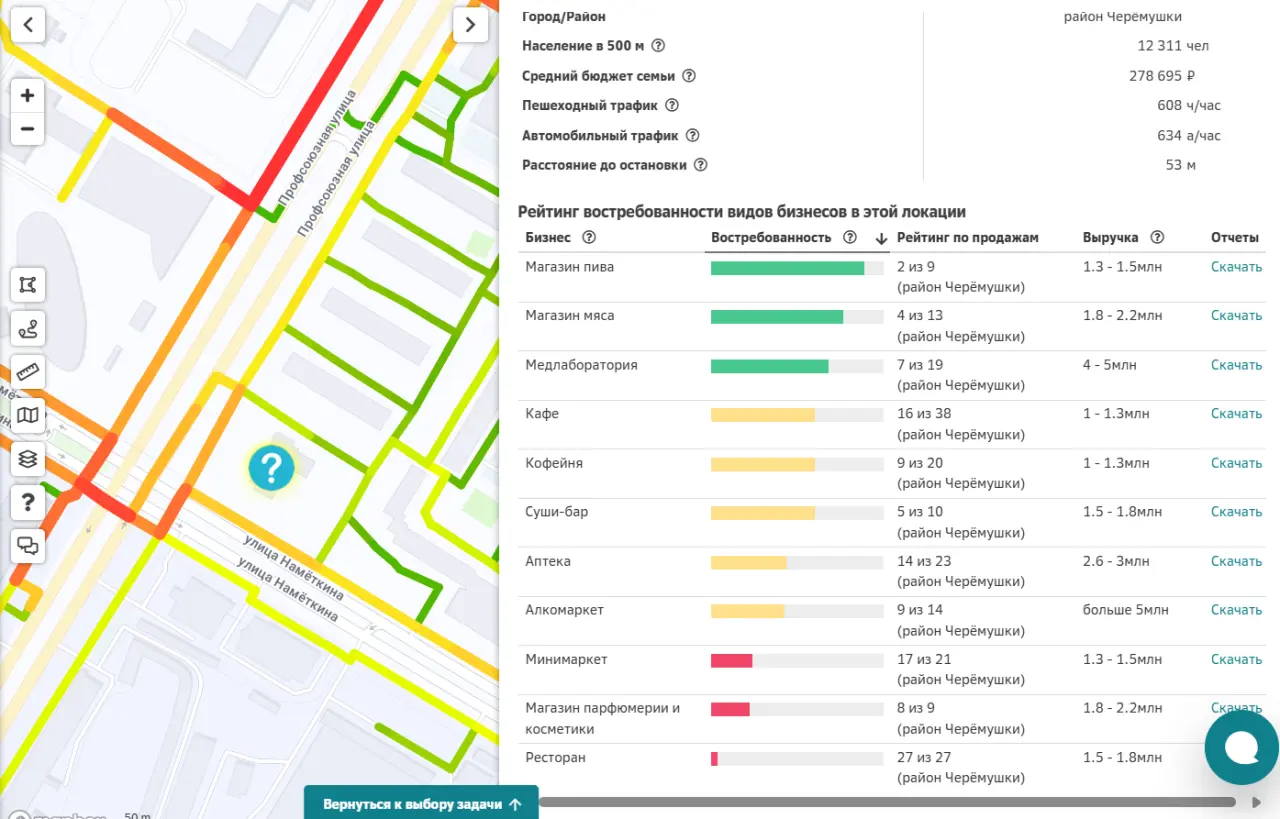Download the Алкомаркет report
Screen dimensions: 1280x819
pos(1236,609)
